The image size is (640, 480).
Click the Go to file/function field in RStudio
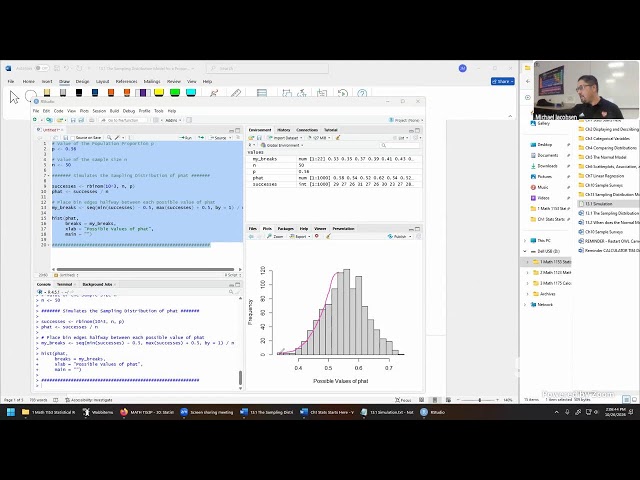124,120
